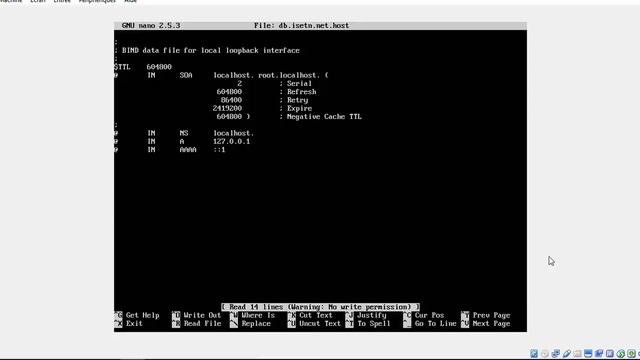This screenshot has height=360, width=640.
Task: Click the Where Is shortcut label
Action: point(258,315)
